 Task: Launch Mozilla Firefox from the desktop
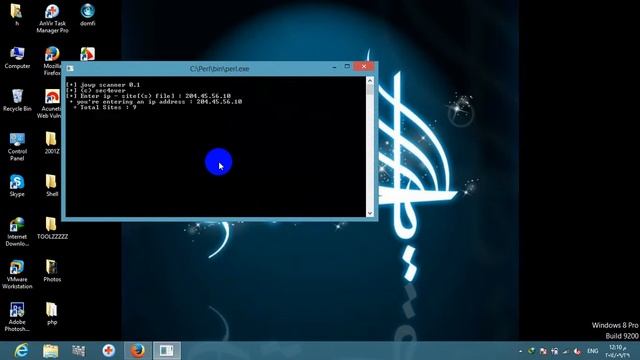52,61
